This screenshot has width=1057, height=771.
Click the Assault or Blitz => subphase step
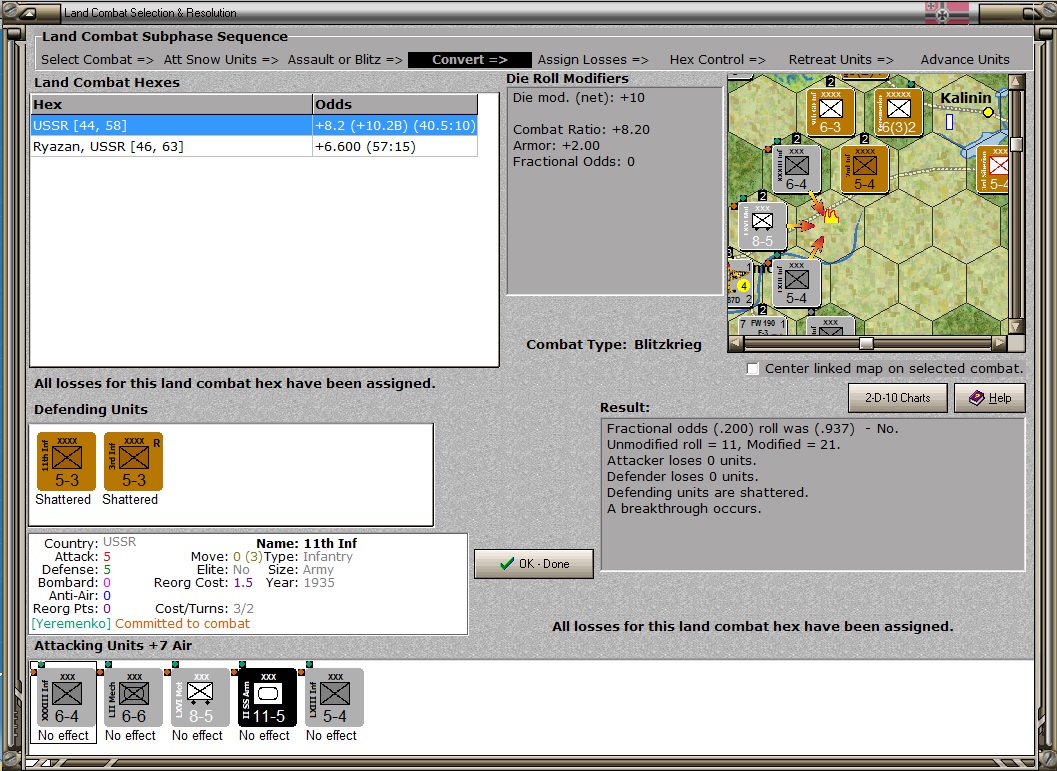pos(345,59)
